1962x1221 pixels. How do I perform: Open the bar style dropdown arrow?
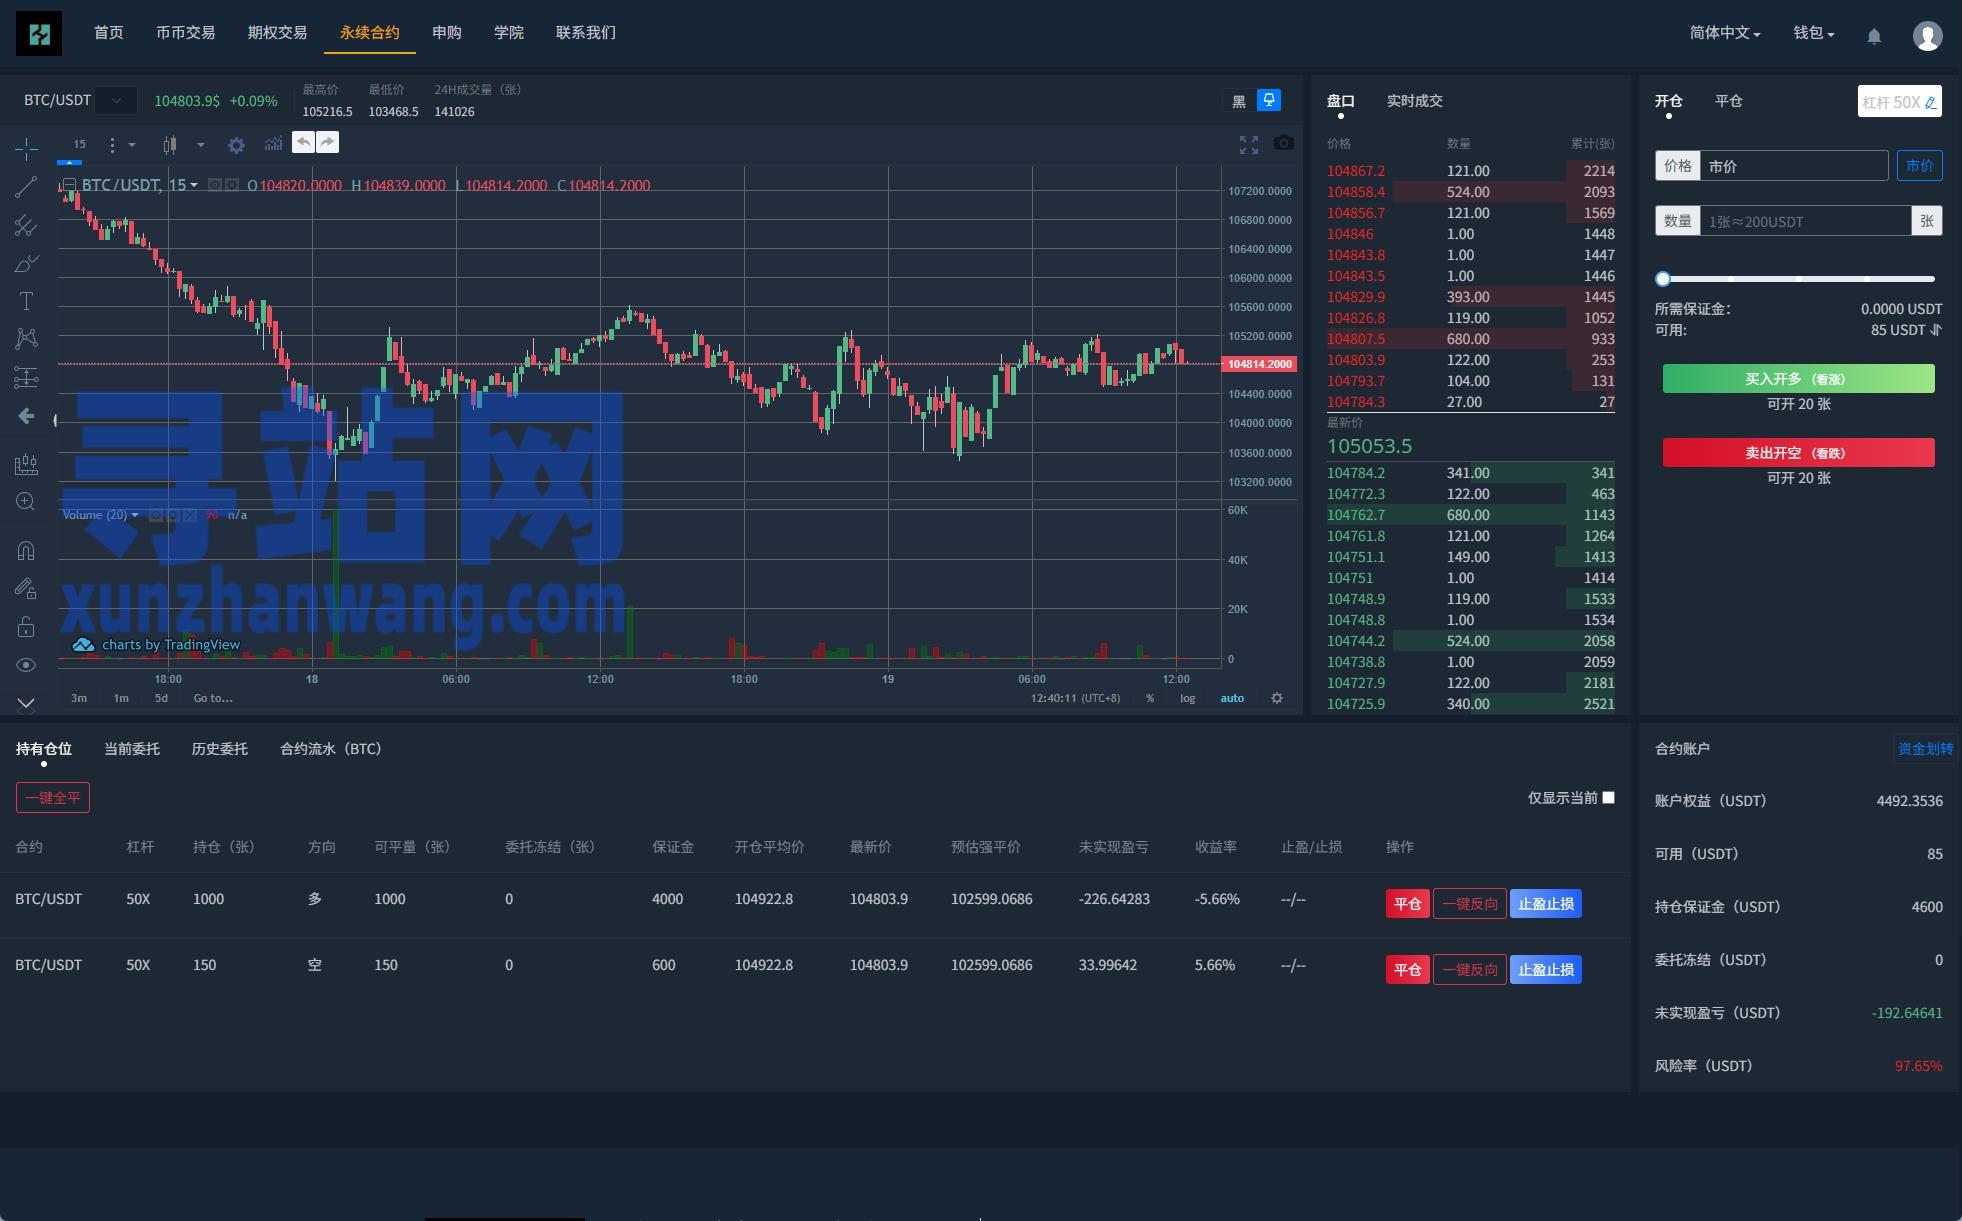201,145
